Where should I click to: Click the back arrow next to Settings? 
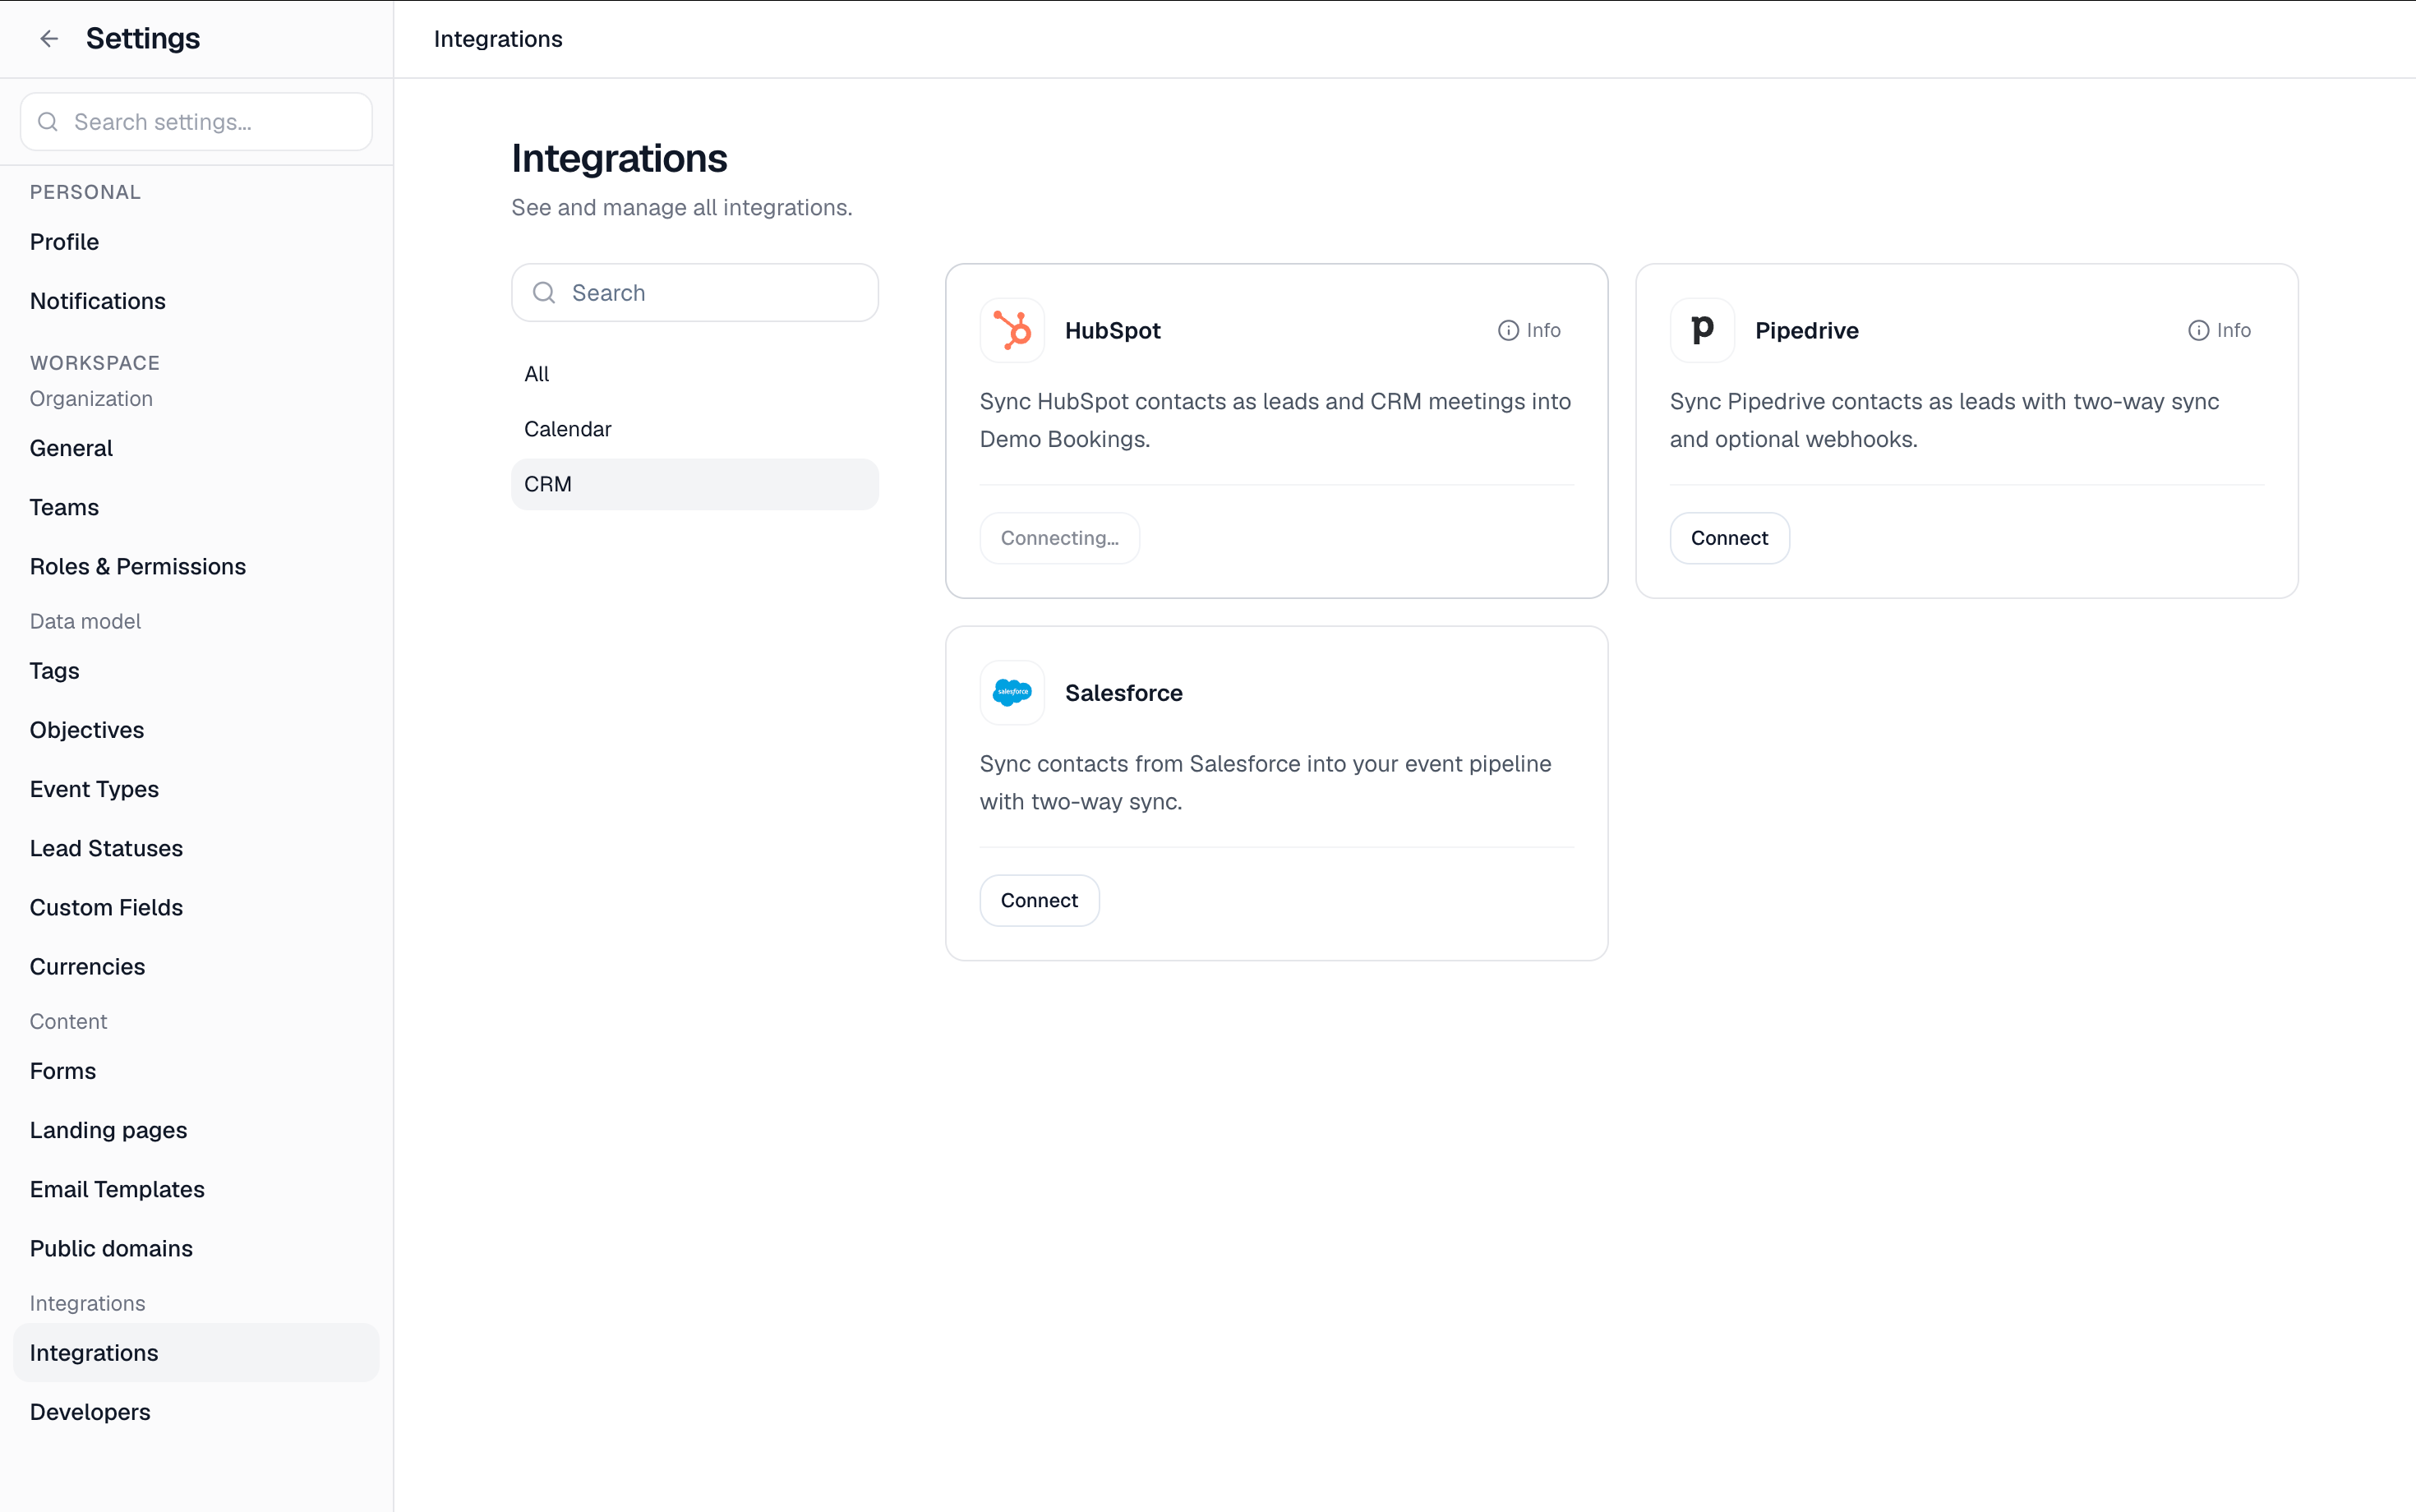pyautogui.click(x=49, y=39)
